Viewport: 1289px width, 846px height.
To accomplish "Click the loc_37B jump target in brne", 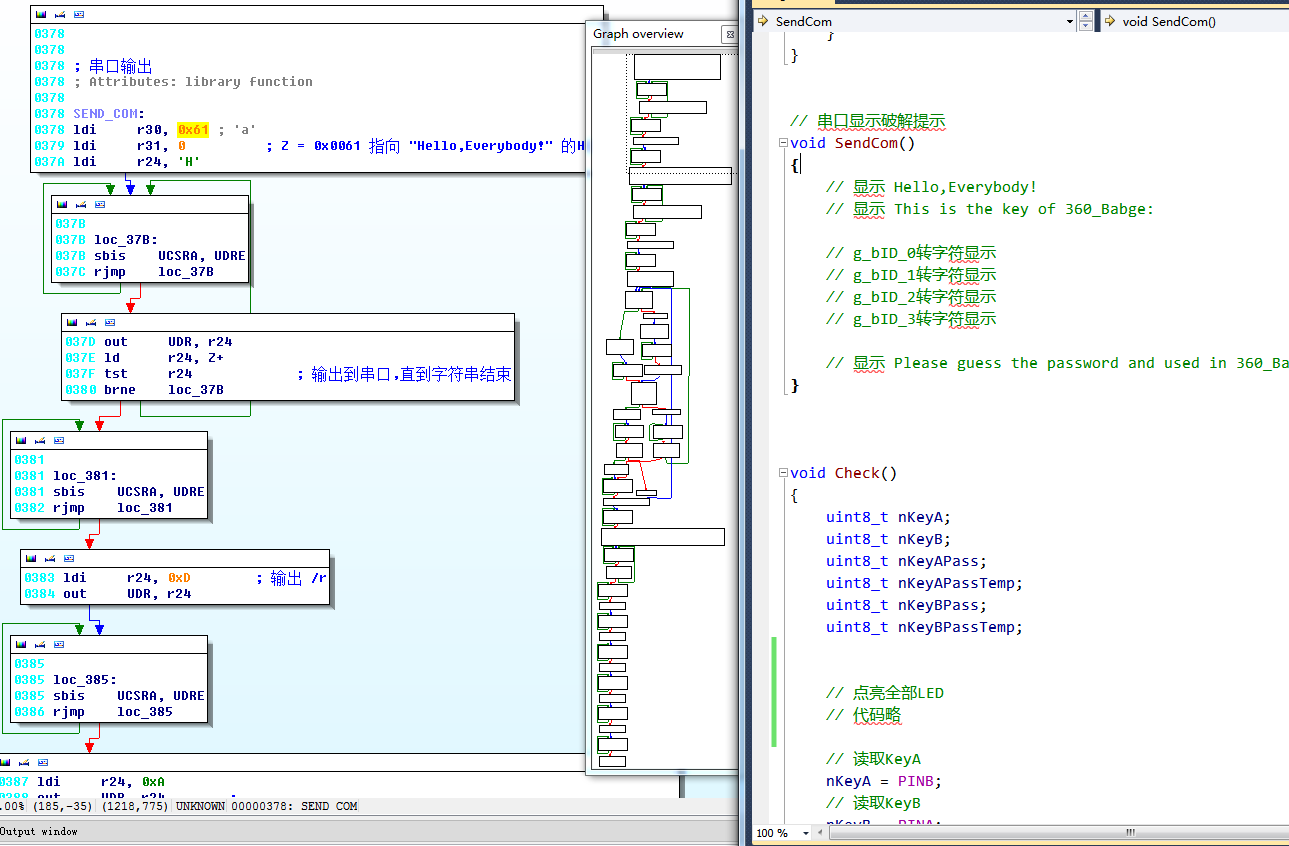I will 195,390.
